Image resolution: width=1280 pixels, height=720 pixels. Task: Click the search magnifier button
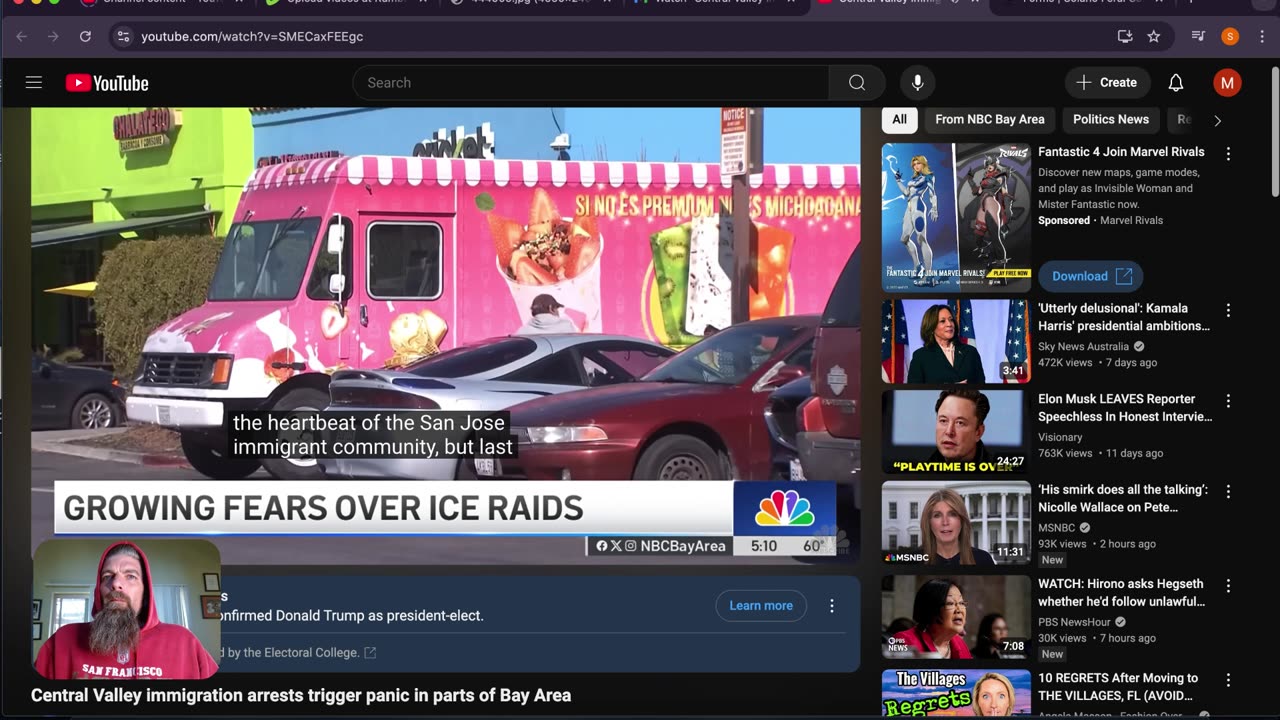pos(857,83)
